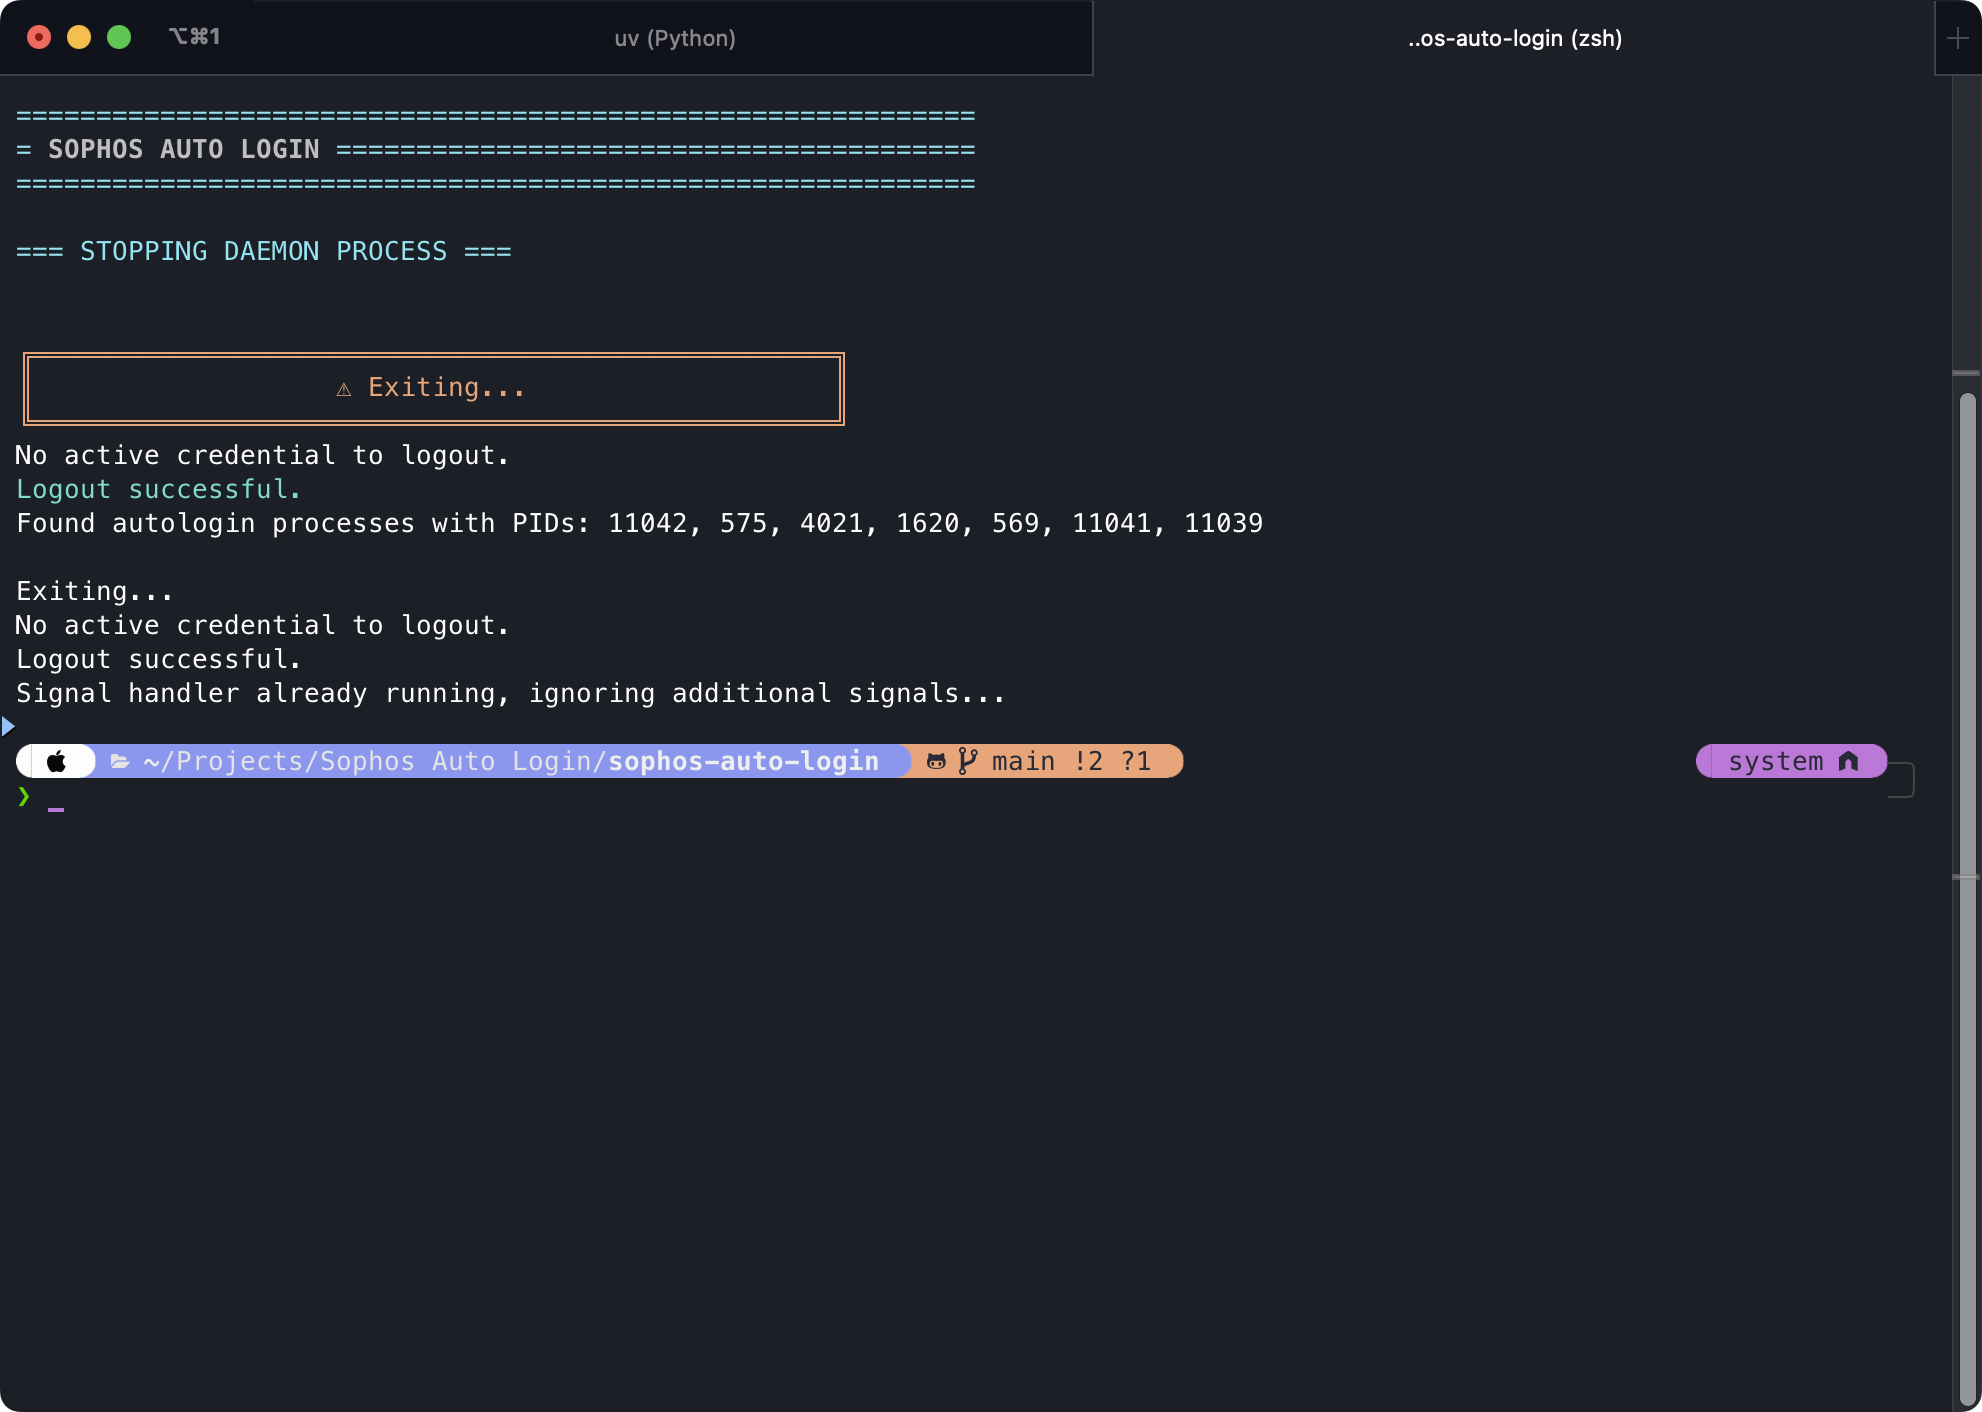Click the yellow minimize window button

pyautogui.click(x=79, y=37)
